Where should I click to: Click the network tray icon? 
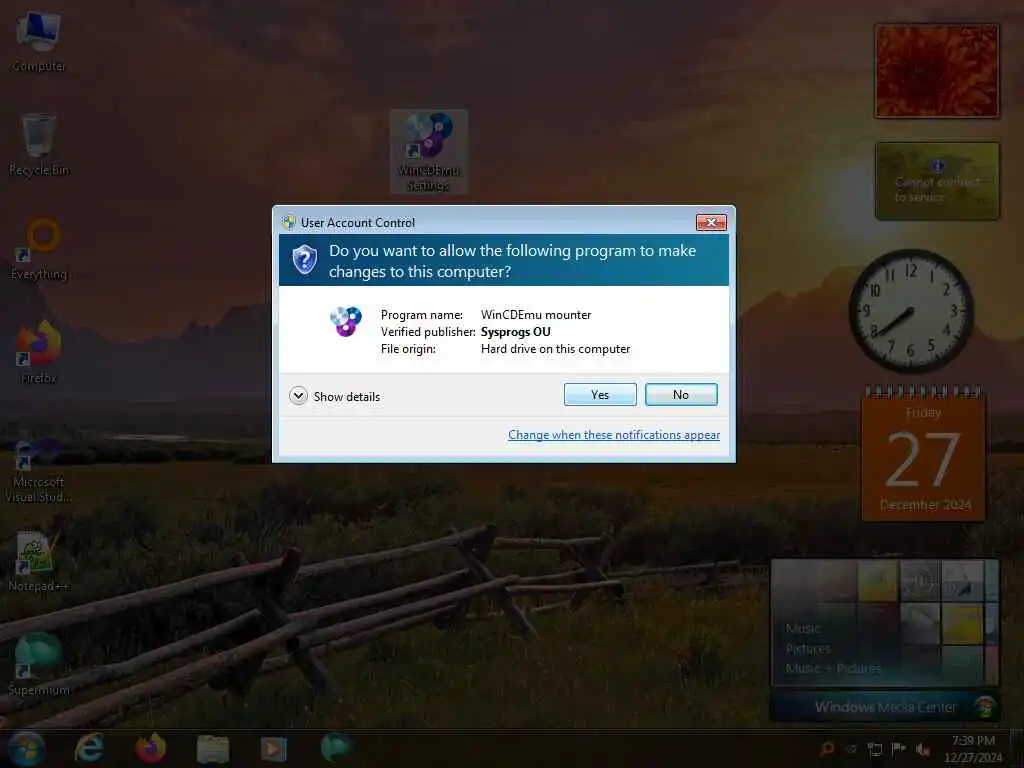pyautogui.click(x=874, y=749)
